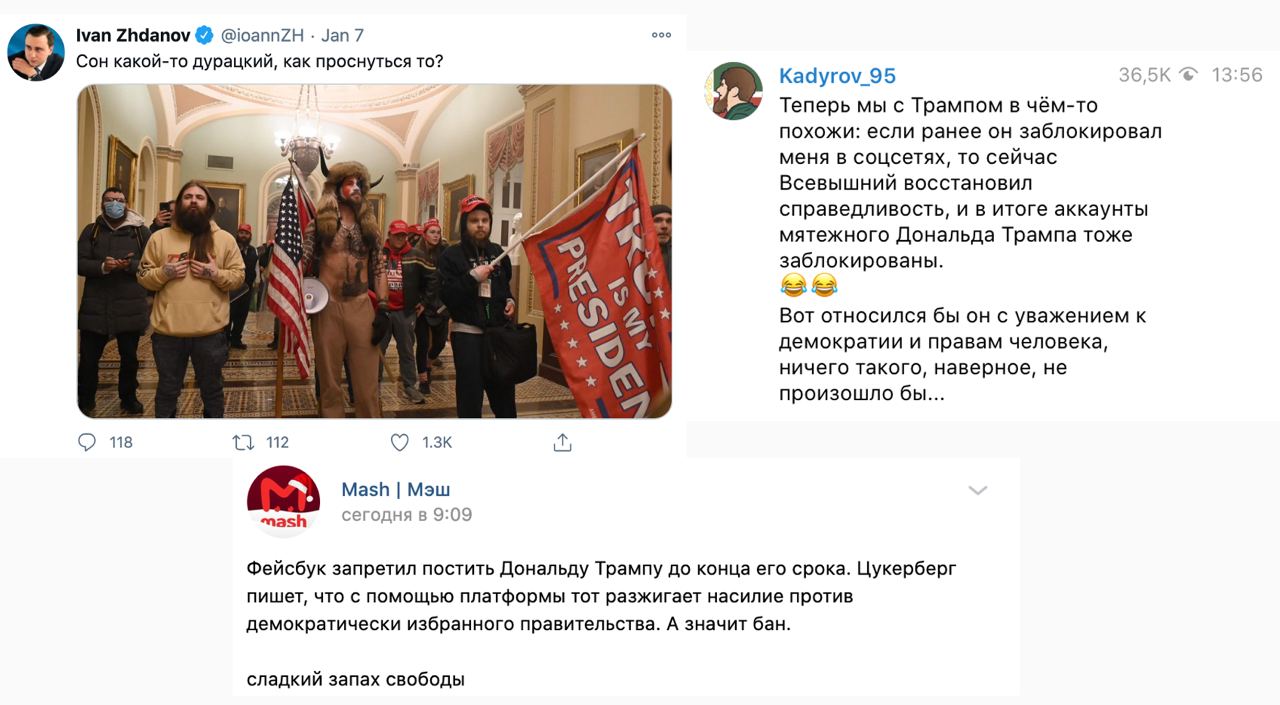Click the views eye icon
Image resolution: width=1280 pixels, height=705 pixels.
[1189, 75]
